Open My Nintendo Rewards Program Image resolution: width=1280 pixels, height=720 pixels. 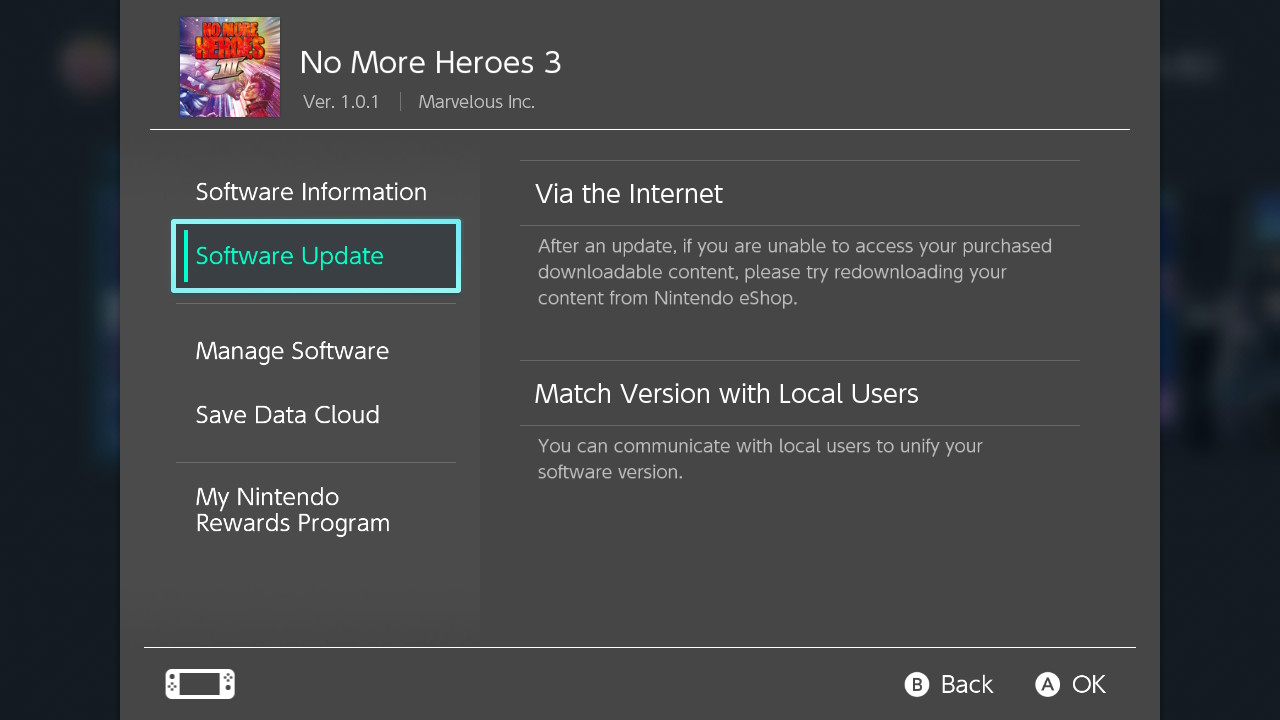(293, 509)
